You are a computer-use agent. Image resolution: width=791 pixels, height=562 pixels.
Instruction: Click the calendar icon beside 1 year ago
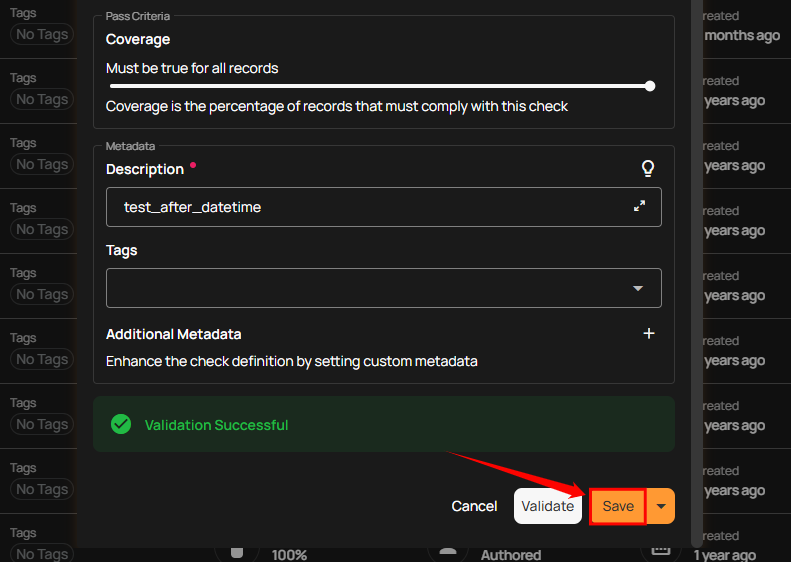point(660,552)
